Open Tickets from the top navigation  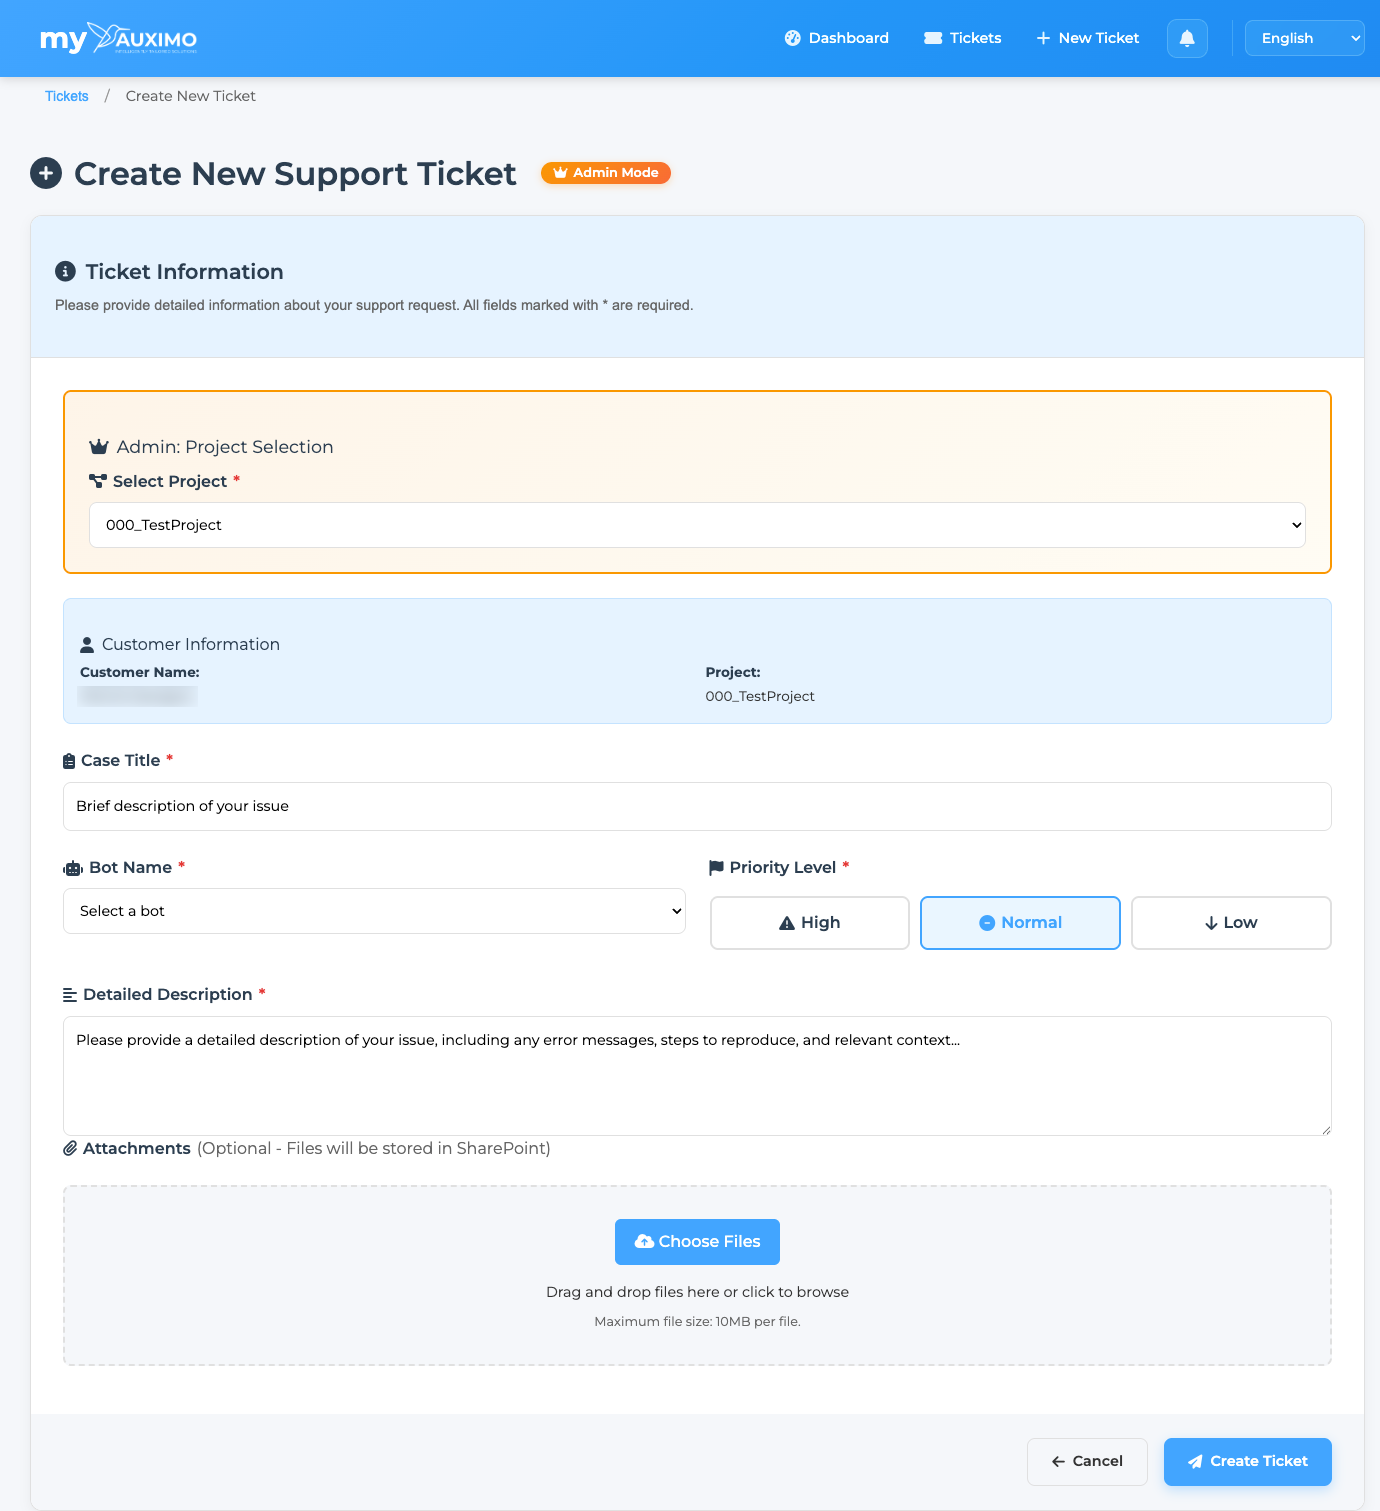click(963, 38)
